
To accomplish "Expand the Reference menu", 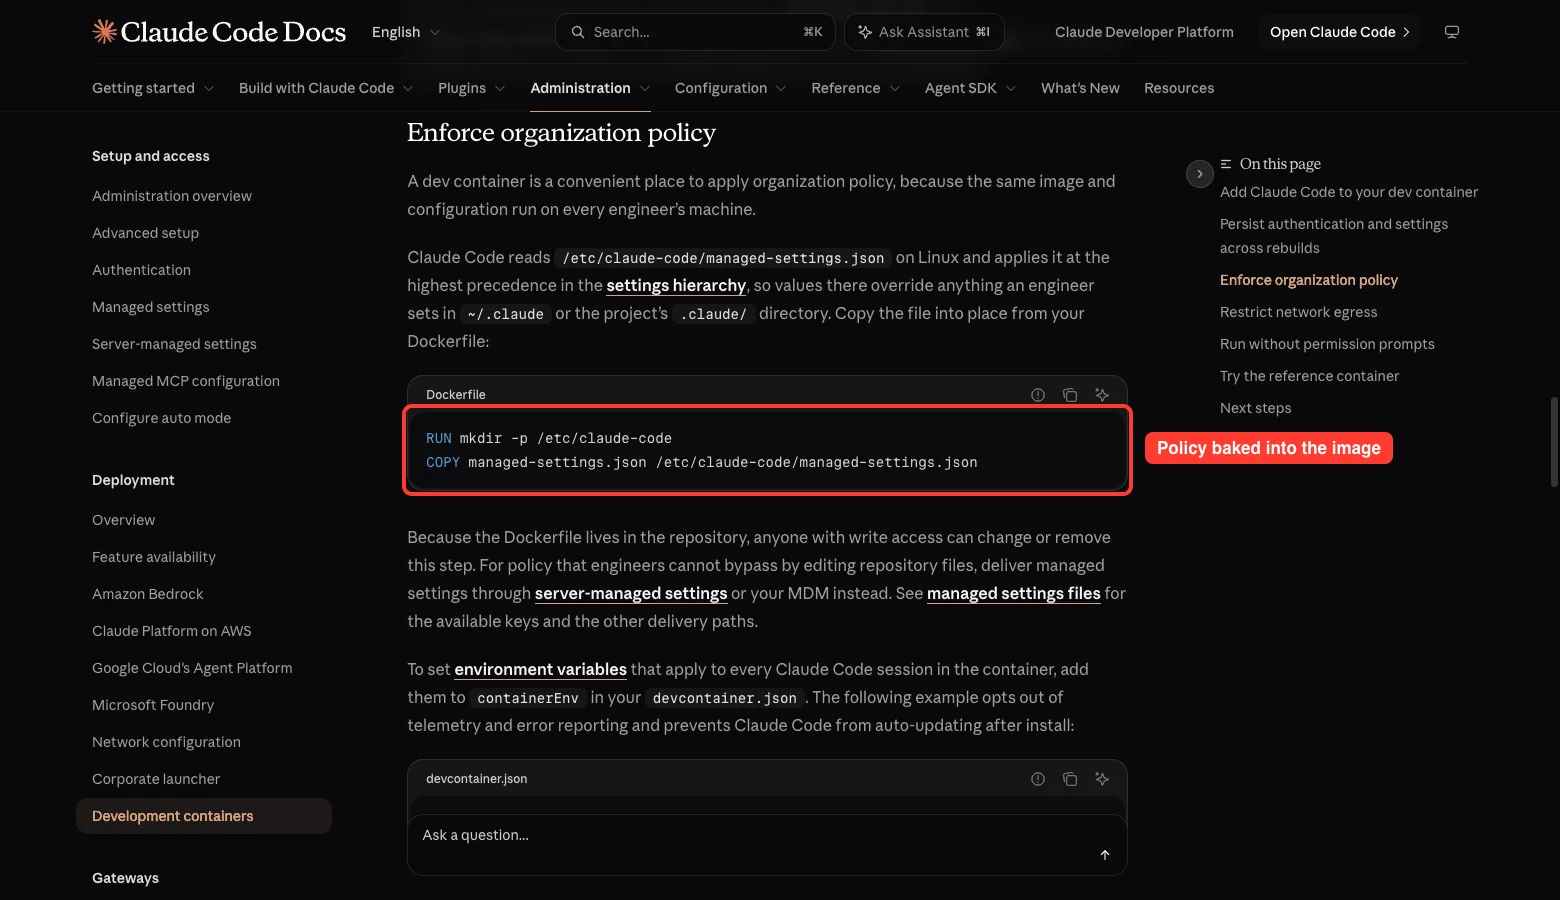I will 856,88.
